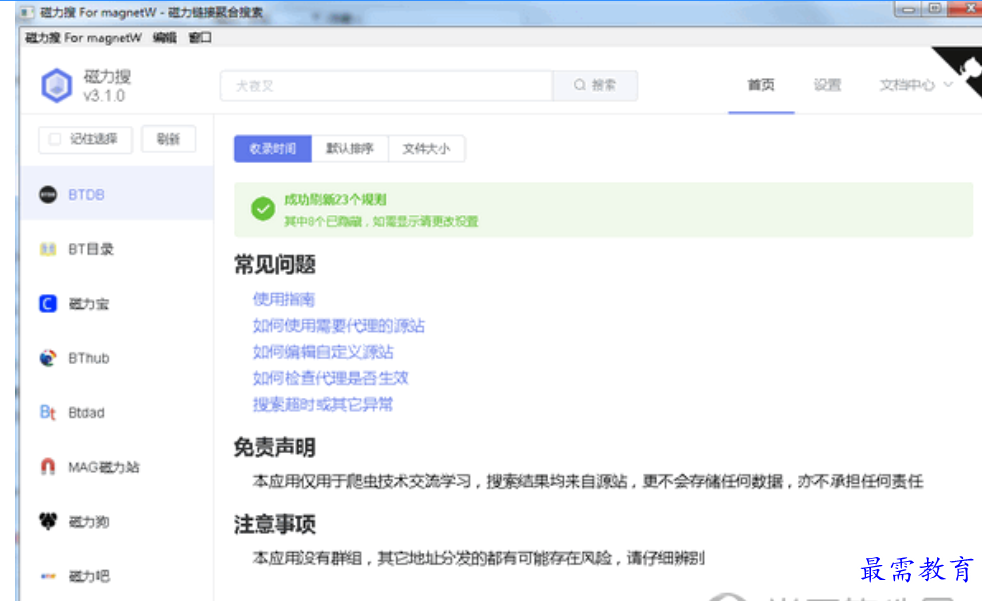Viewport: 982px width, 601px height.
Task: Switch sorting to 默认排序
Action: point(350,149)
